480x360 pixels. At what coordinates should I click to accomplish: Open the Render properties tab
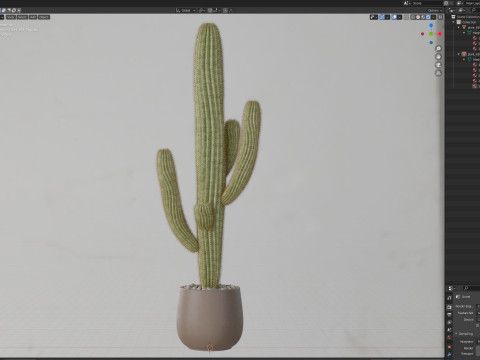click(449, 307)
